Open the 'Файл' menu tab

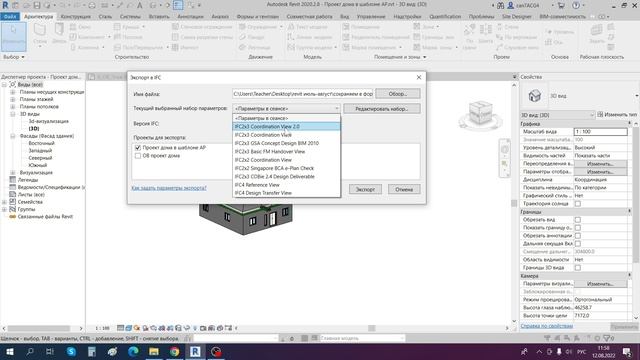[x=10, y=17]
